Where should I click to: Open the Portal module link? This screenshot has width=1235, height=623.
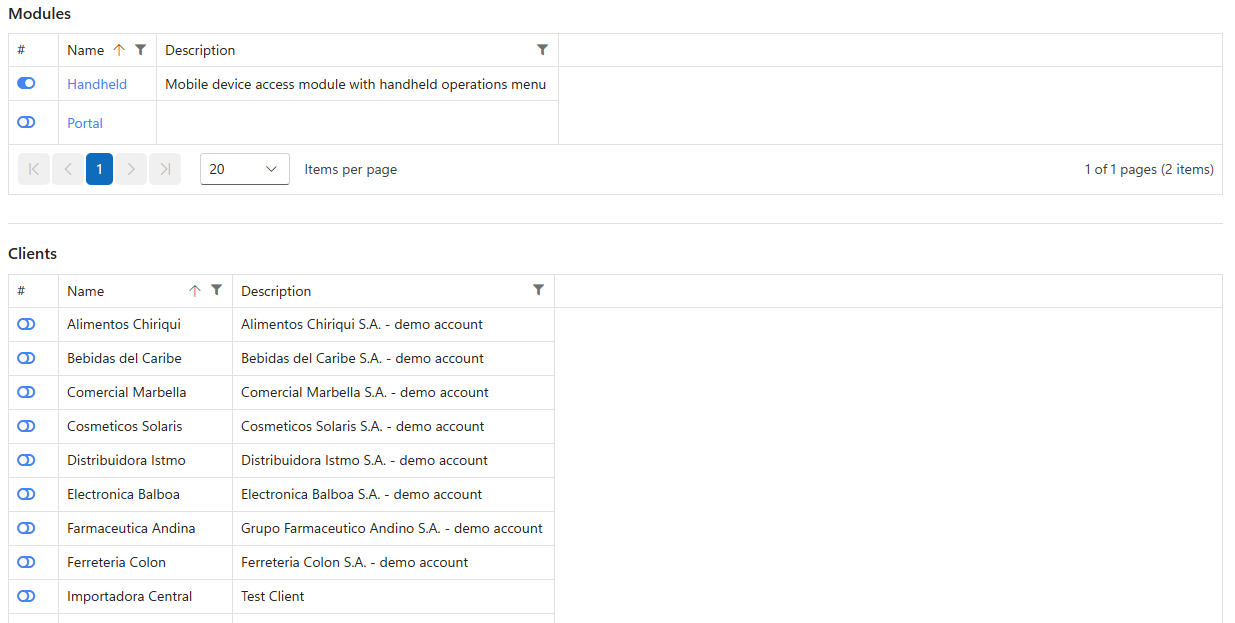[x=85, y=123]
